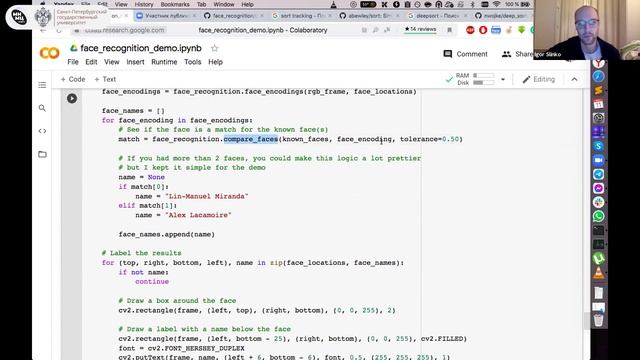
Task: Click the Wi-Fi icon in menu bar
Action: click(x=496, y=4)
